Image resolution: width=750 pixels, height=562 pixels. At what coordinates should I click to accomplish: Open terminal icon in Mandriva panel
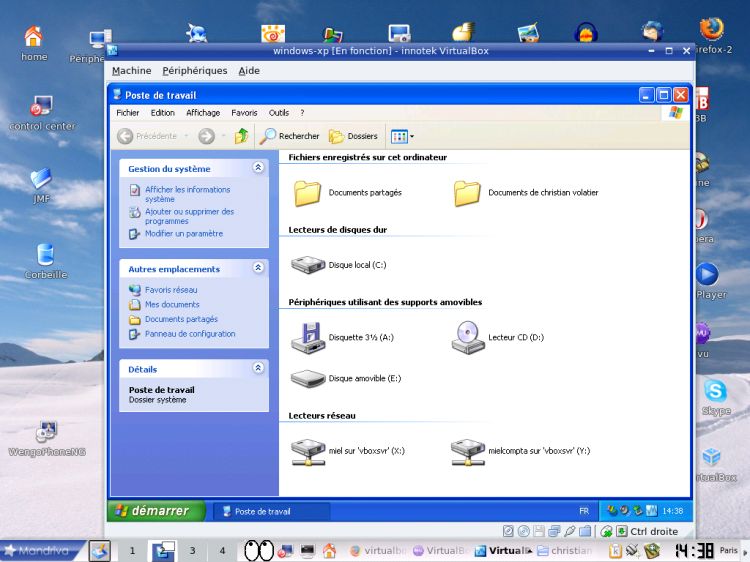click(307, 551)
